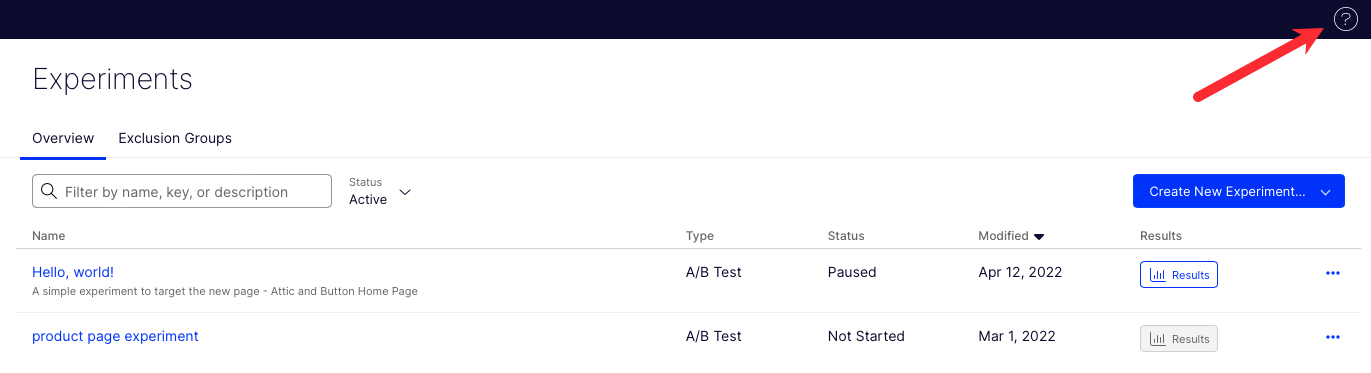Expand the Status Active dropdown
Image resolution: width=1371 pixels, height=373 pixels.
(380, 191)
